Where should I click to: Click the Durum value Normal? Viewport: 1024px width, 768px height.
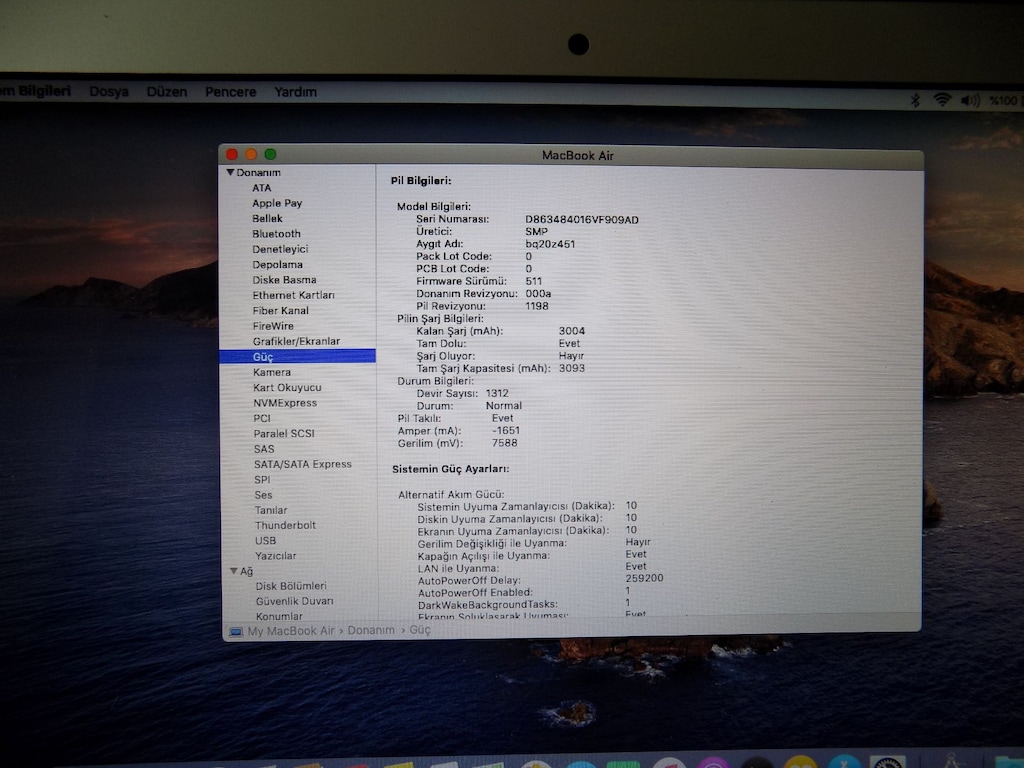504,406
